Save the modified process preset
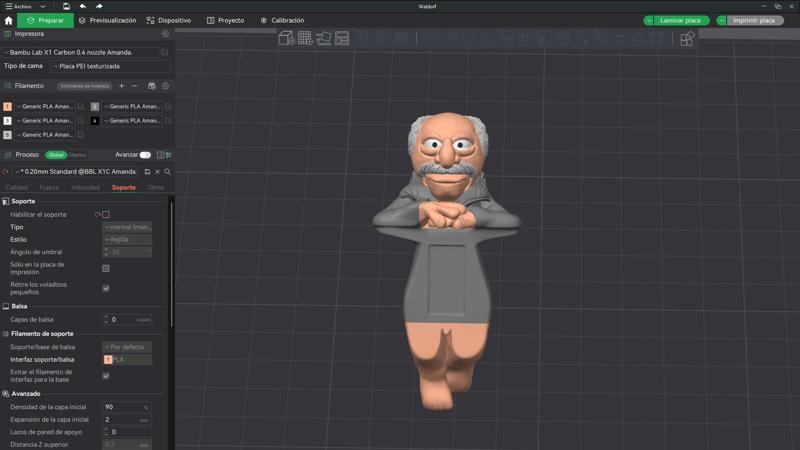 point(147,172)
